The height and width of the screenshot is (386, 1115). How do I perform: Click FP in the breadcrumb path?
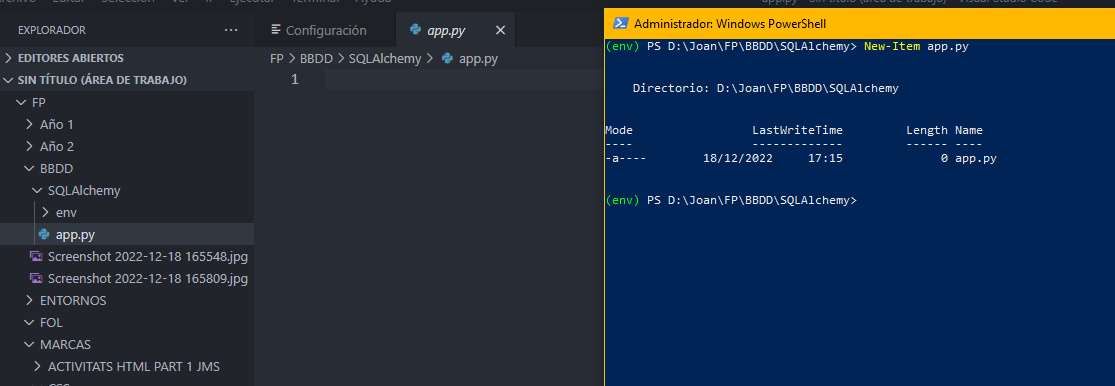pyautogui.click(x=277, y=59)
